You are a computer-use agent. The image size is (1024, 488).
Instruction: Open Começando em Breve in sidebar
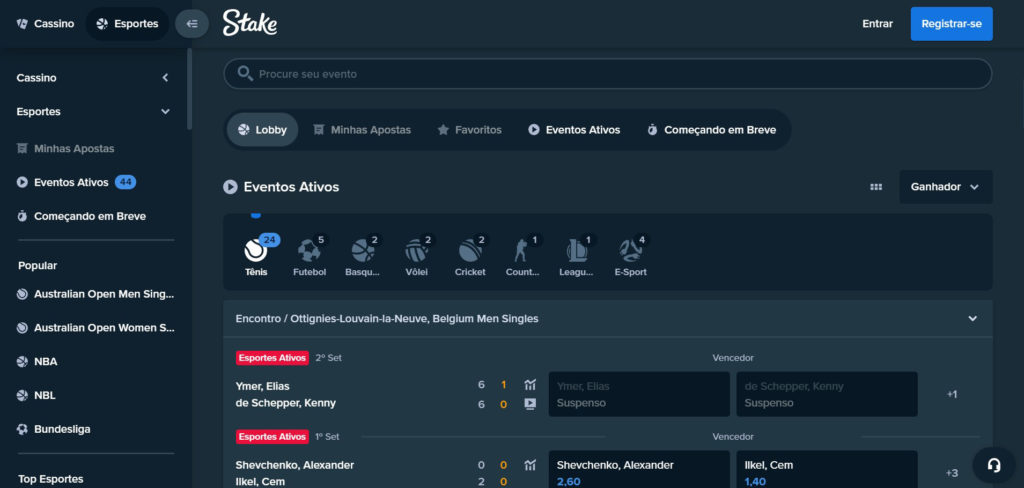pos(81,216)
